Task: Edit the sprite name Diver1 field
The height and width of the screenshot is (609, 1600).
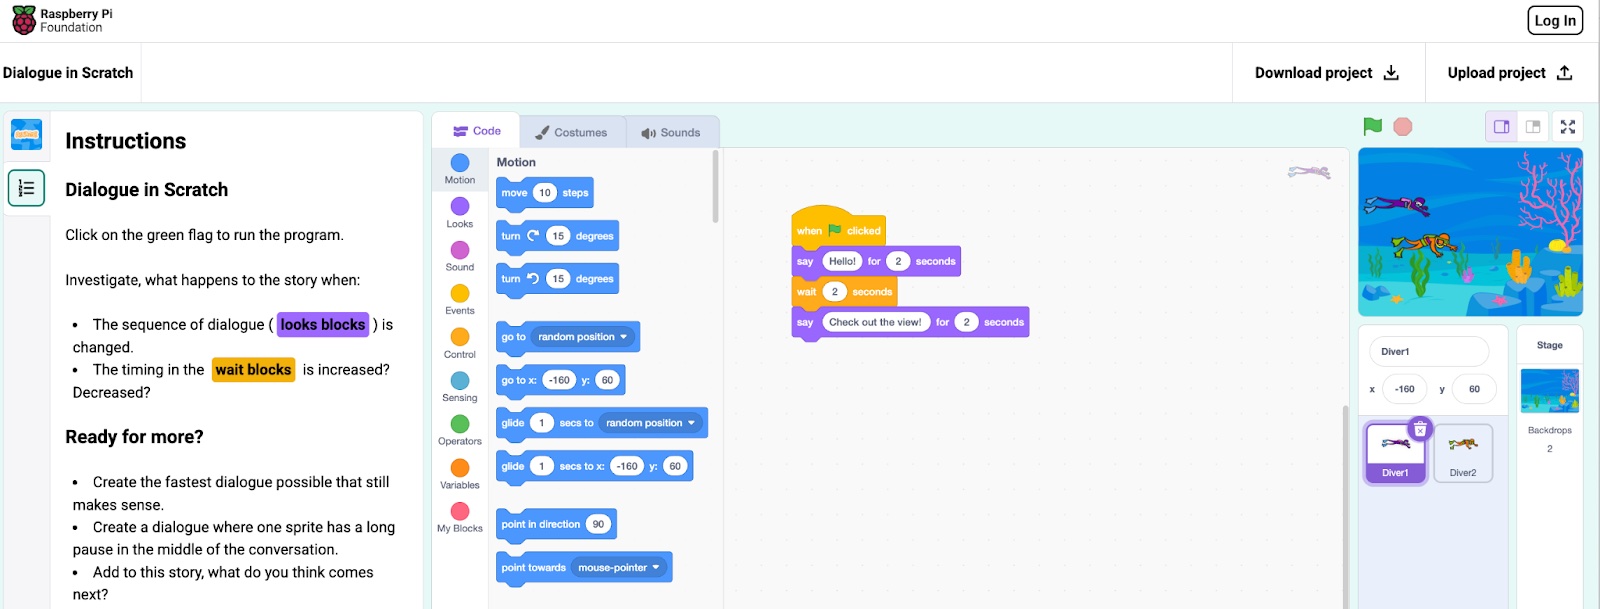Action: point(1428,352)
